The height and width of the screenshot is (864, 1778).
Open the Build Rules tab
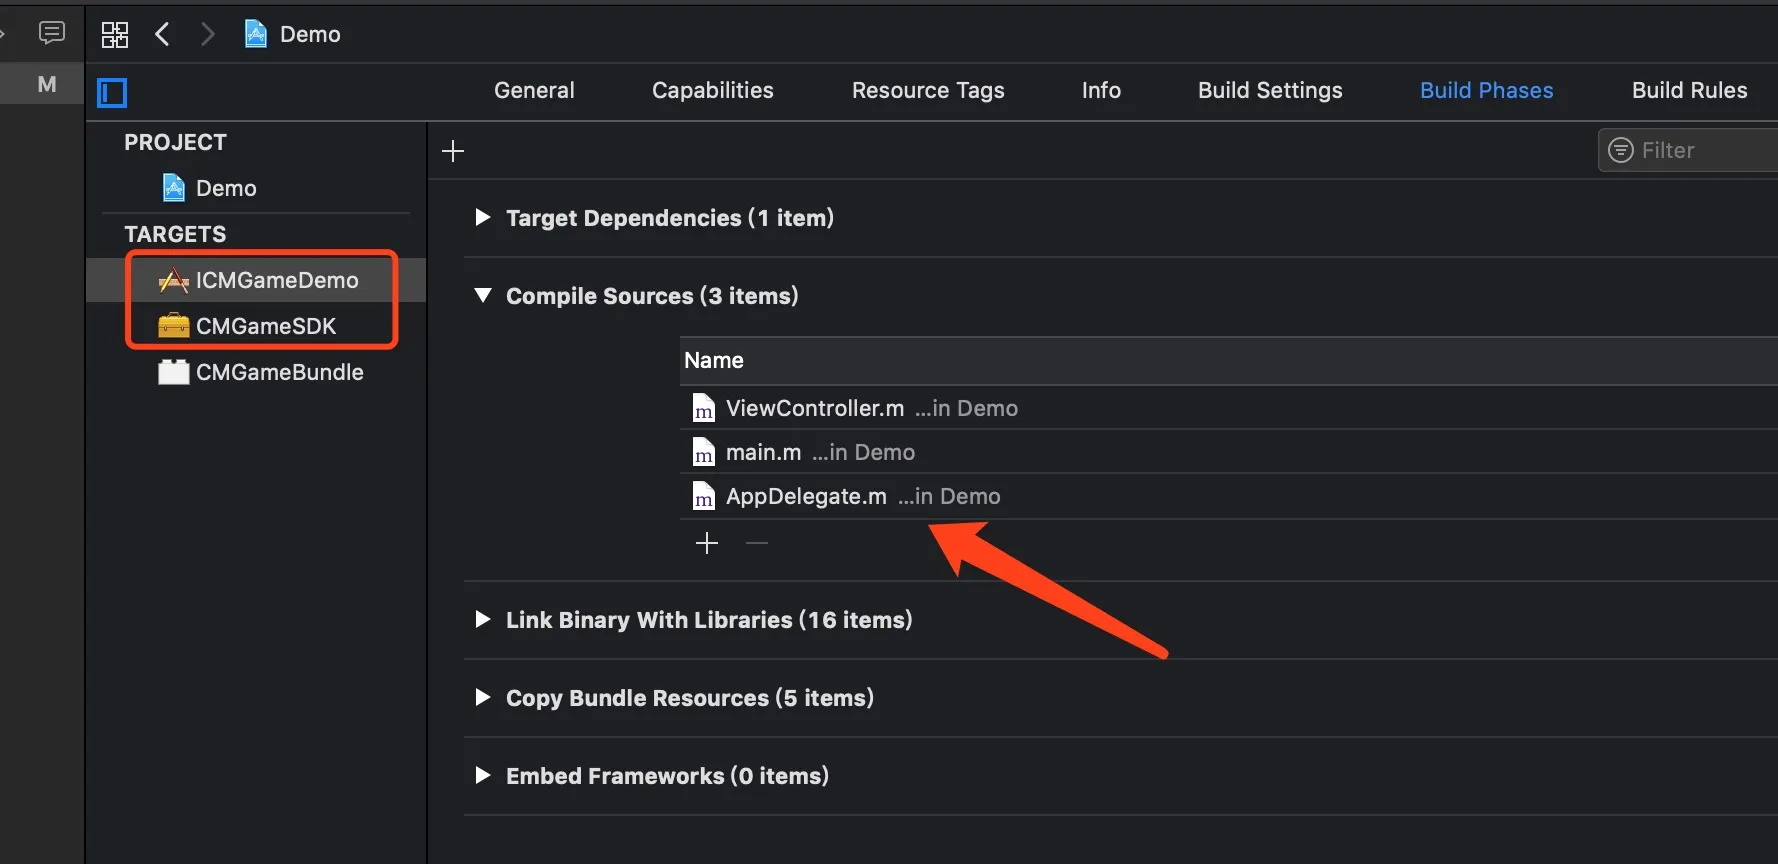coord(1690,90)
